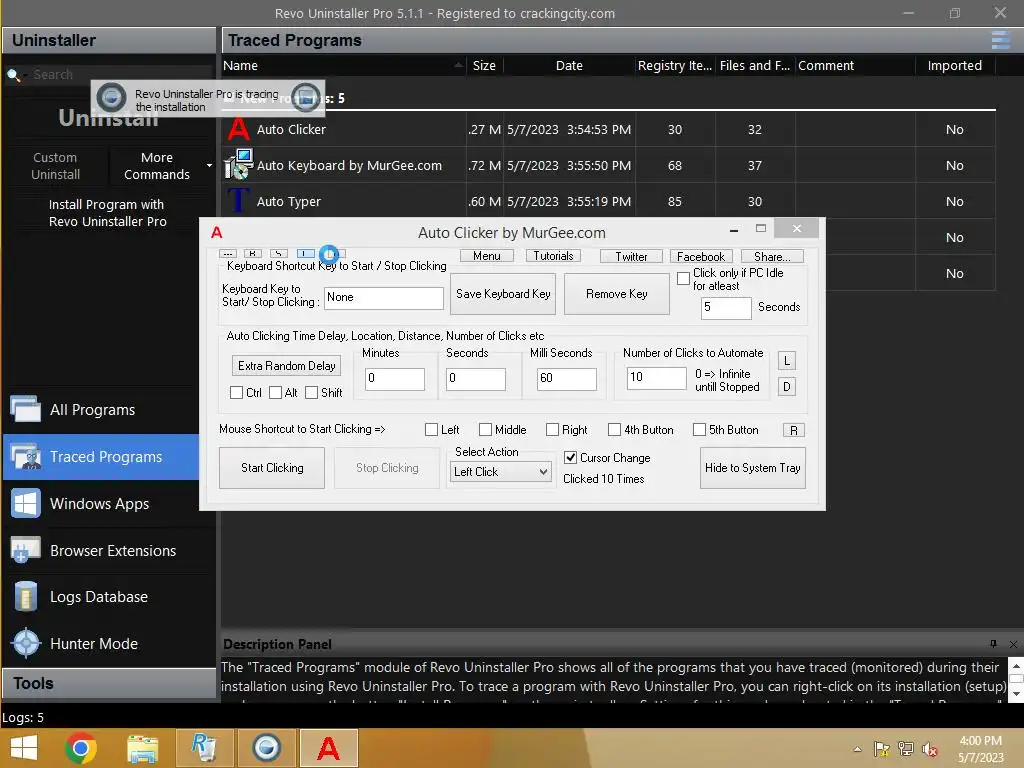Click the Keyboard Key 'None' input field

pyautogui.click(x=384, y=298)
